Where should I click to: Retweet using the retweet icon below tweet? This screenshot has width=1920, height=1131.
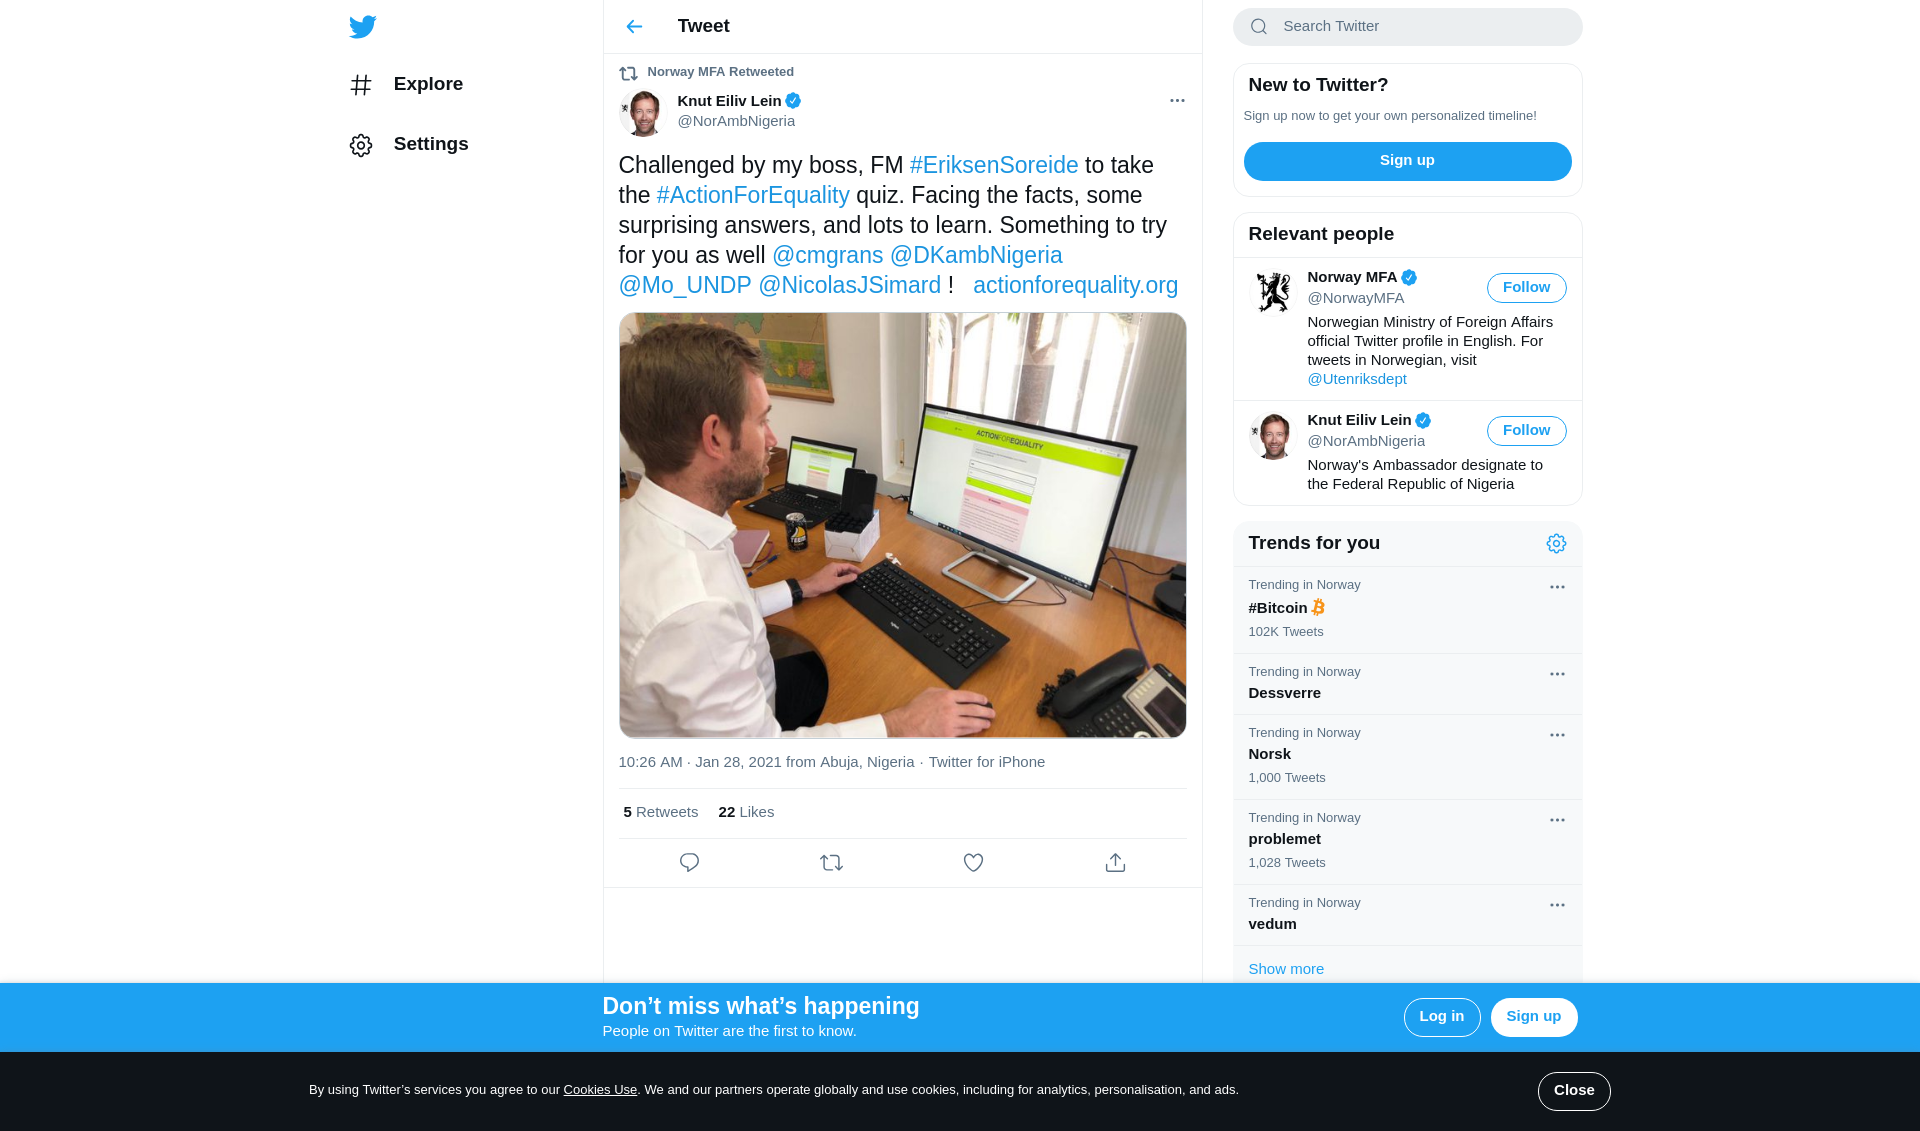831,862
